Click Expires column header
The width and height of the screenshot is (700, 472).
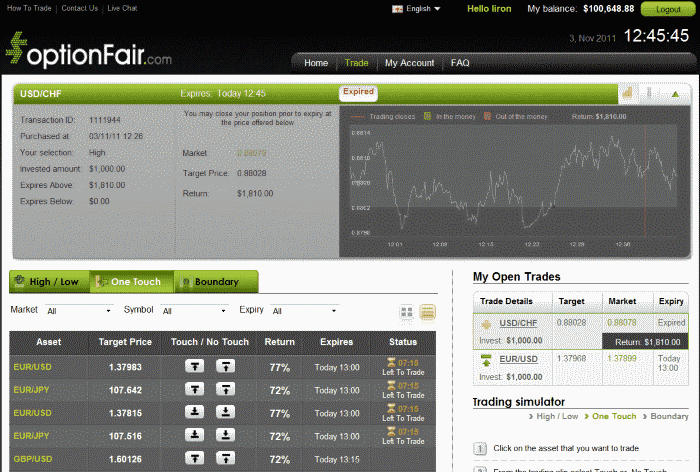coord(336,342)
